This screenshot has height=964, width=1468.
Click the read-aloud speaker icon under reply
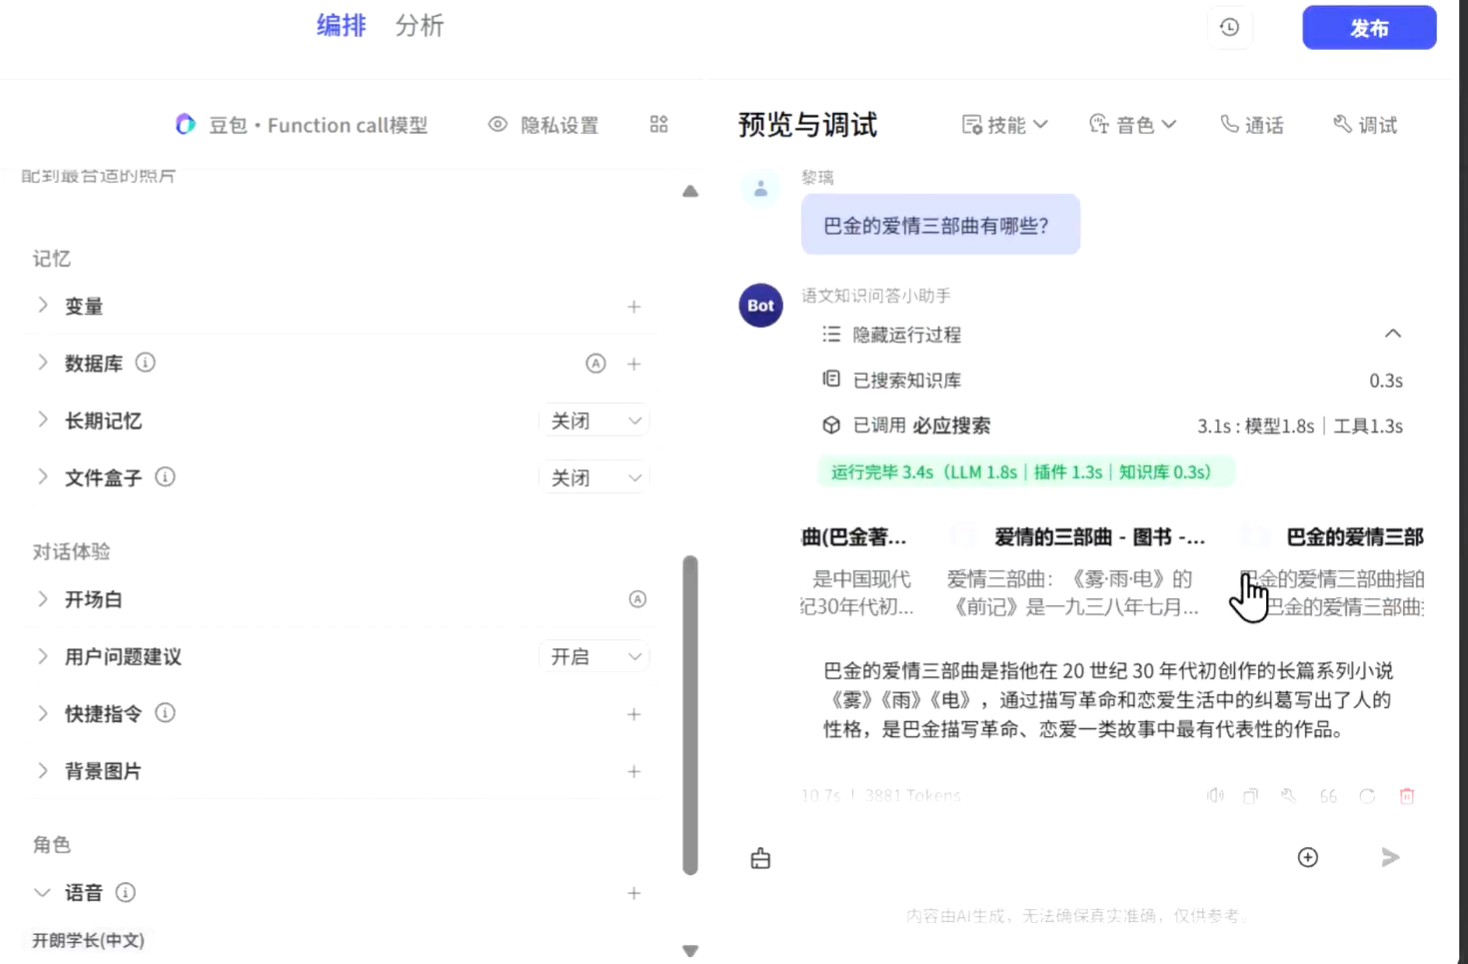point(1215,796)
